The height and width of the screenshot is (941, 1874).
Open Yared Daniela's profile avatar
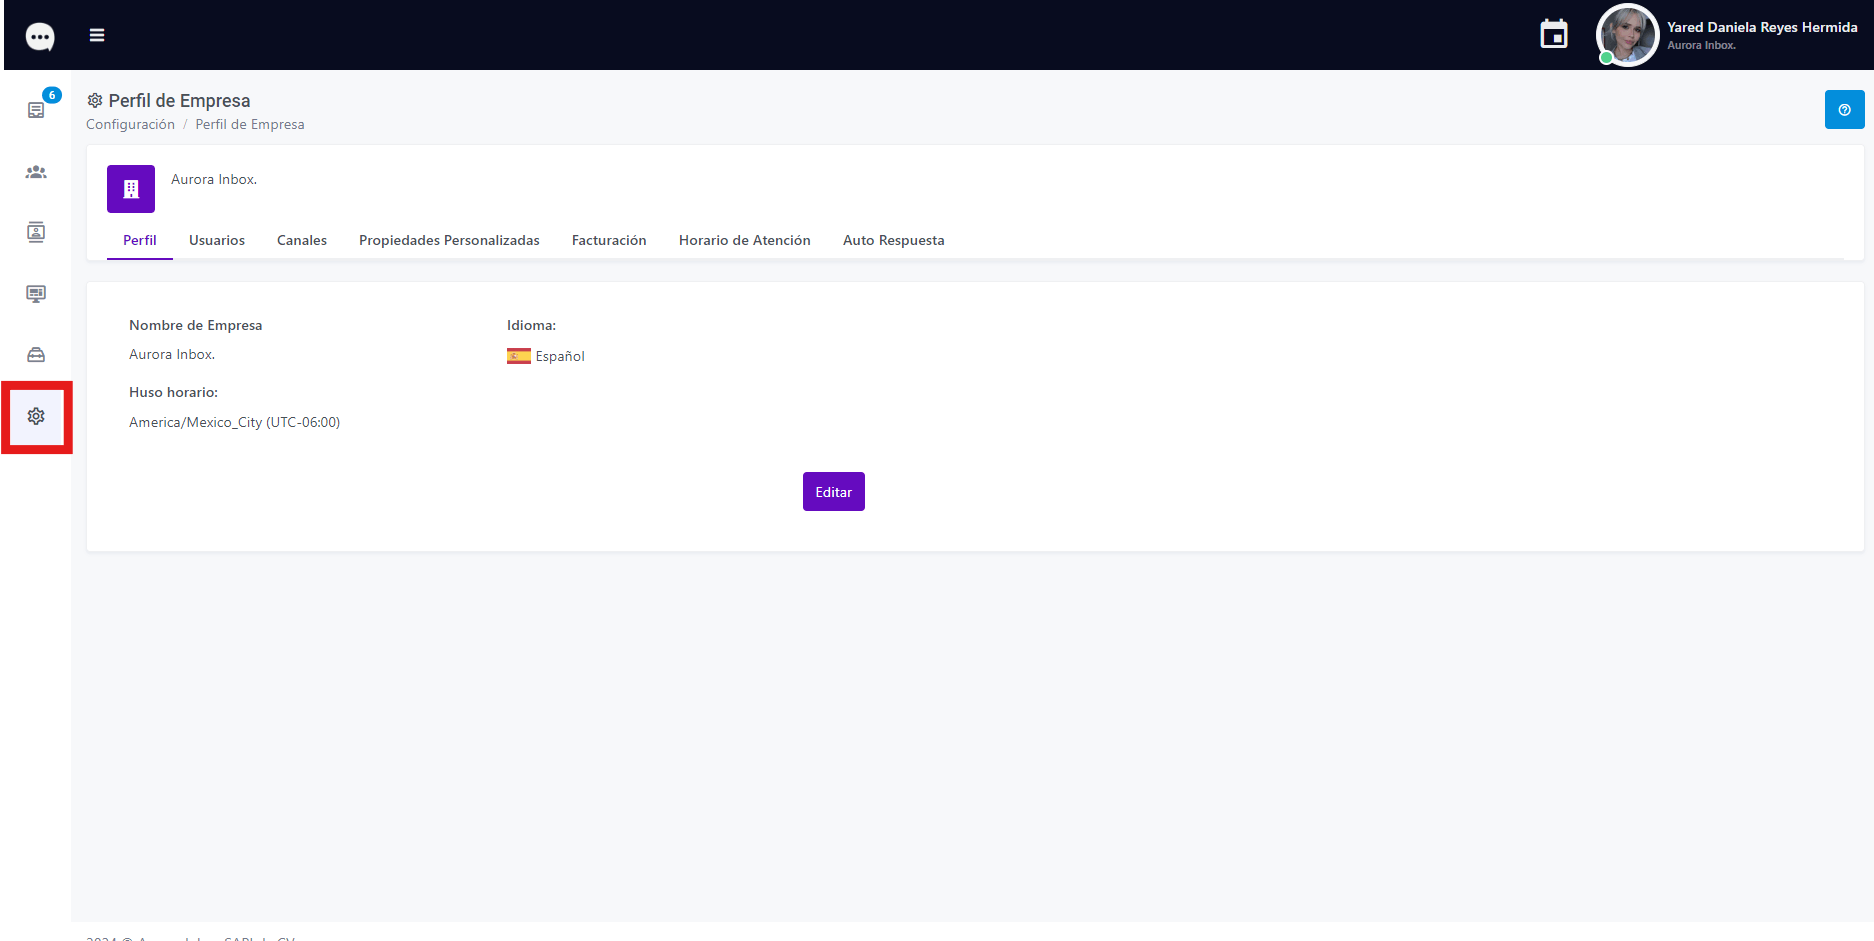[x=1627, y=35]
